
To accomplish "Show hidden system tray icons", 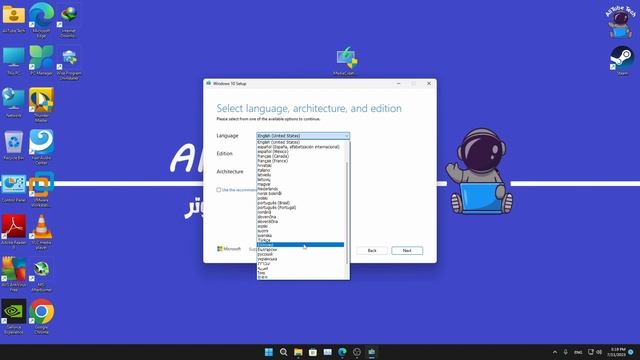I will (555, 352).
